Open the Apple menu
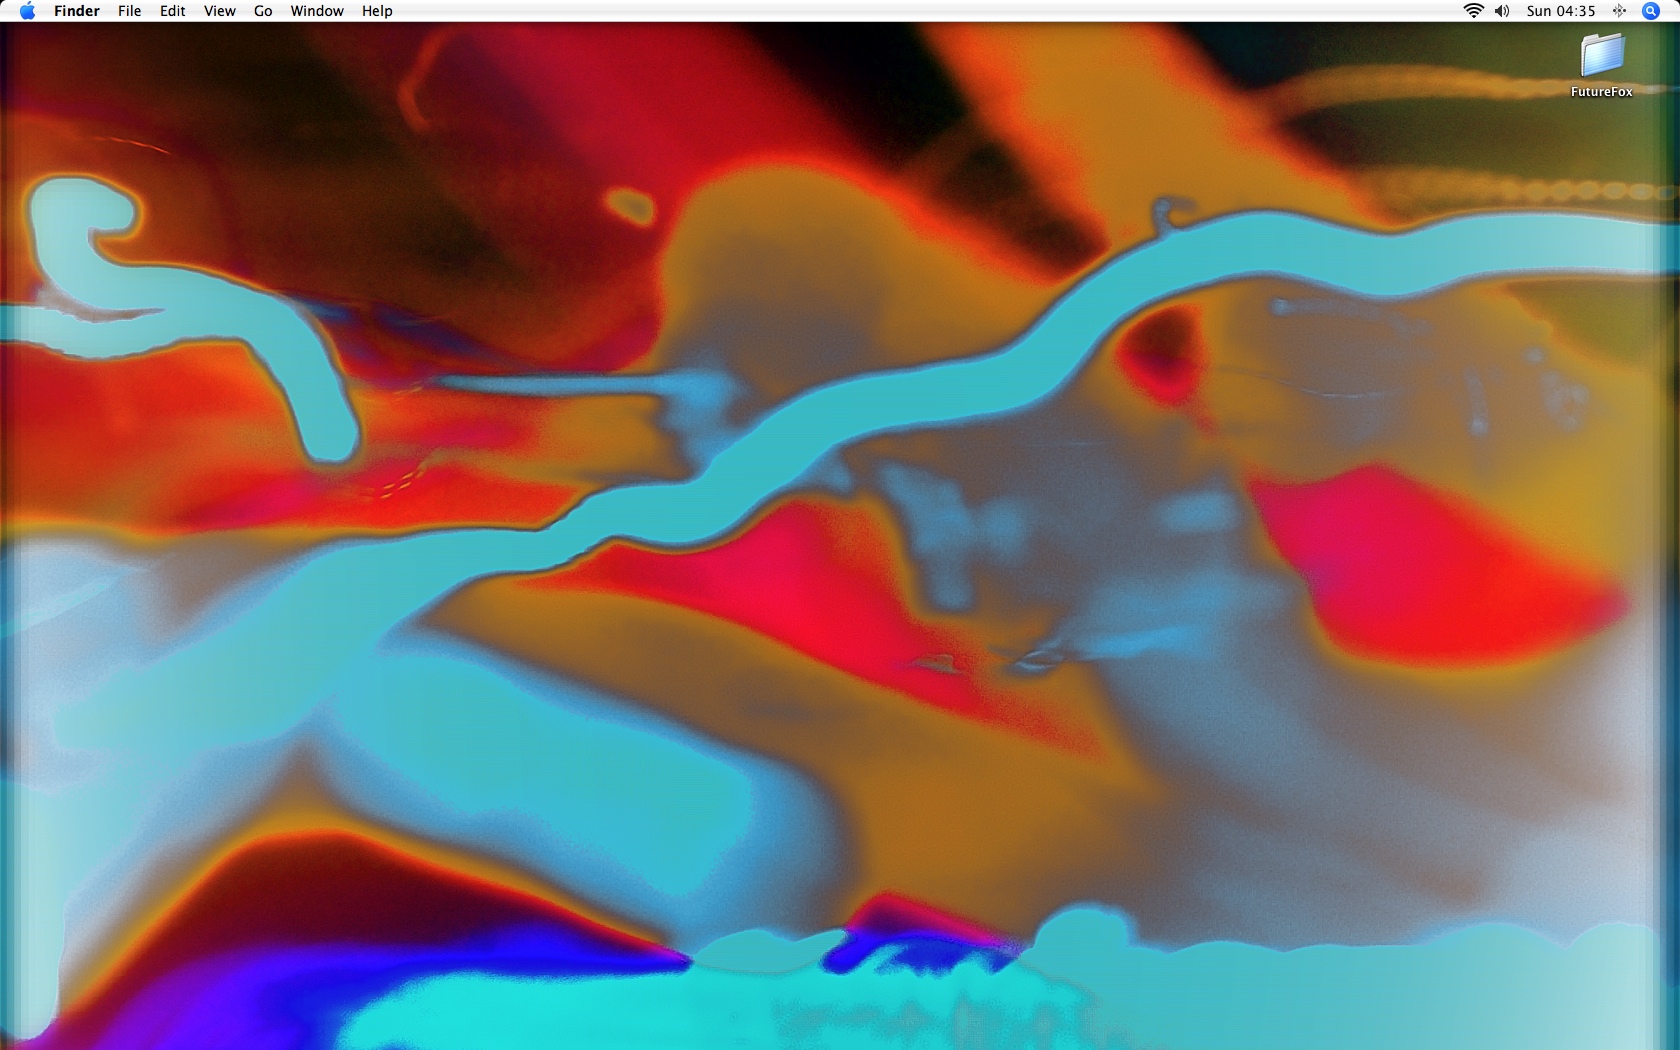The image size is (1680, 1050). point(27,11)
